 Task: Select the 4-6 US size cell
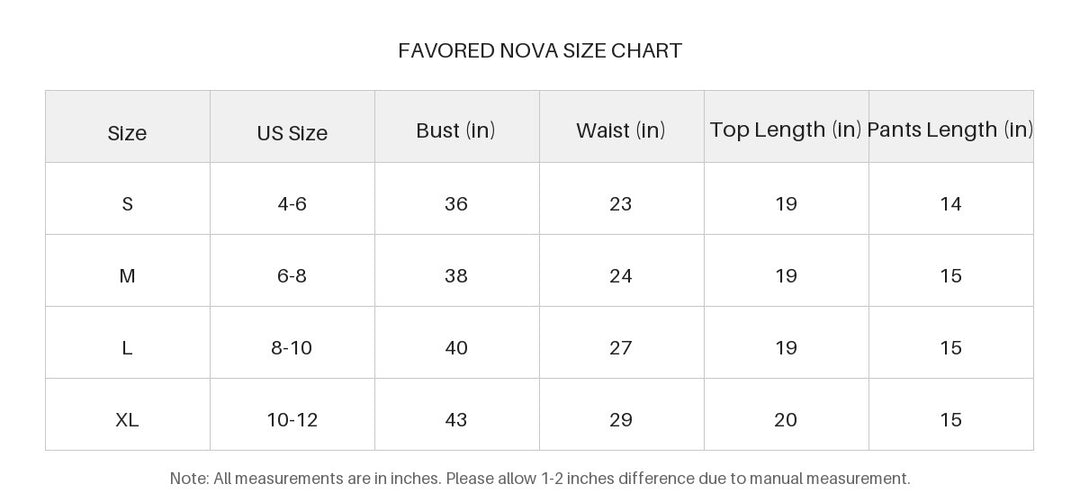pyautogui.click(x=292, y=204)
